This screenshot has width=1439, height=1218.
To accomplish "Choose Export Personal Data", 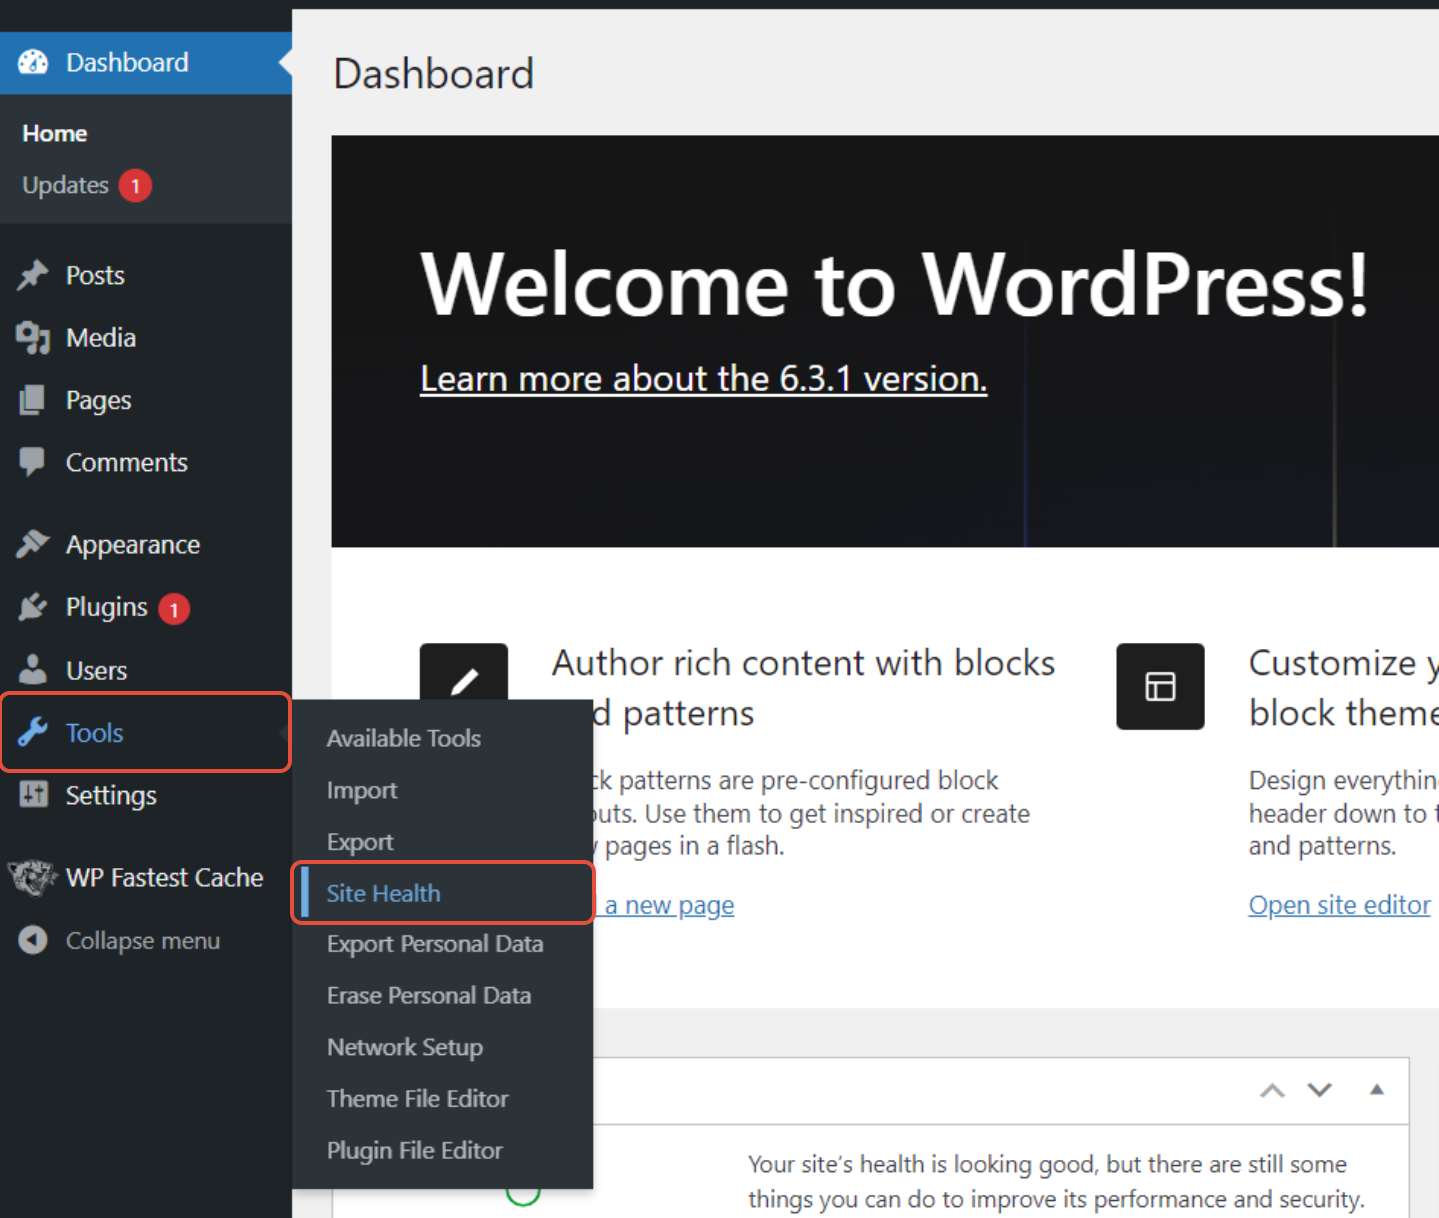I will click(435, 944).
